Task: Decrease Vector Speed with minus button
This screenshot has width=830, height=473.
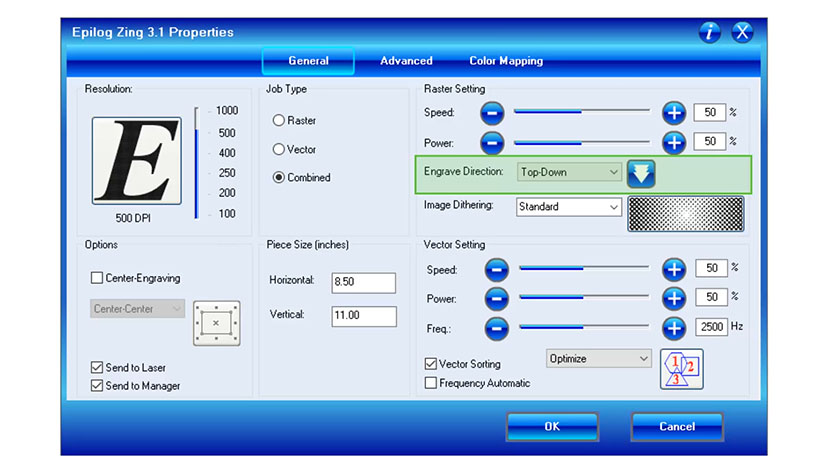Action: [x=497, y=269]
